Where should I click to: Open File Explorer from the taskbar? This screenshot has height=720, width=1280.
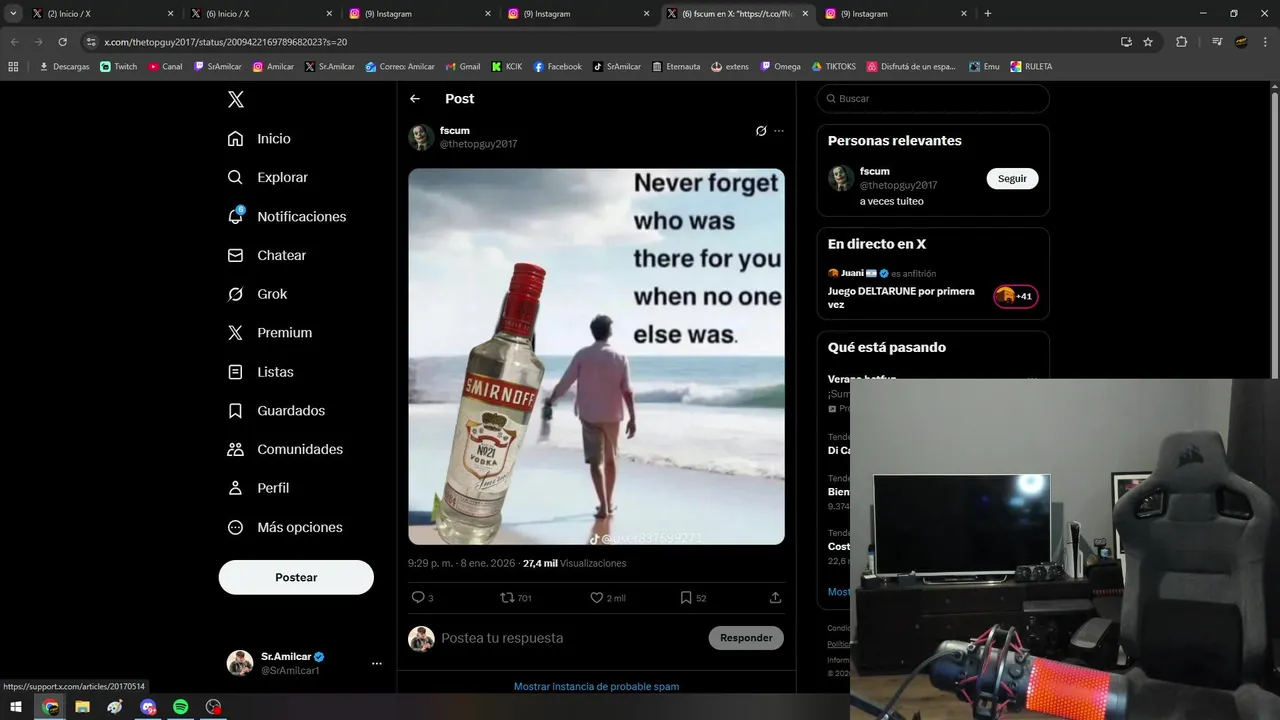(x=82, y=707)
